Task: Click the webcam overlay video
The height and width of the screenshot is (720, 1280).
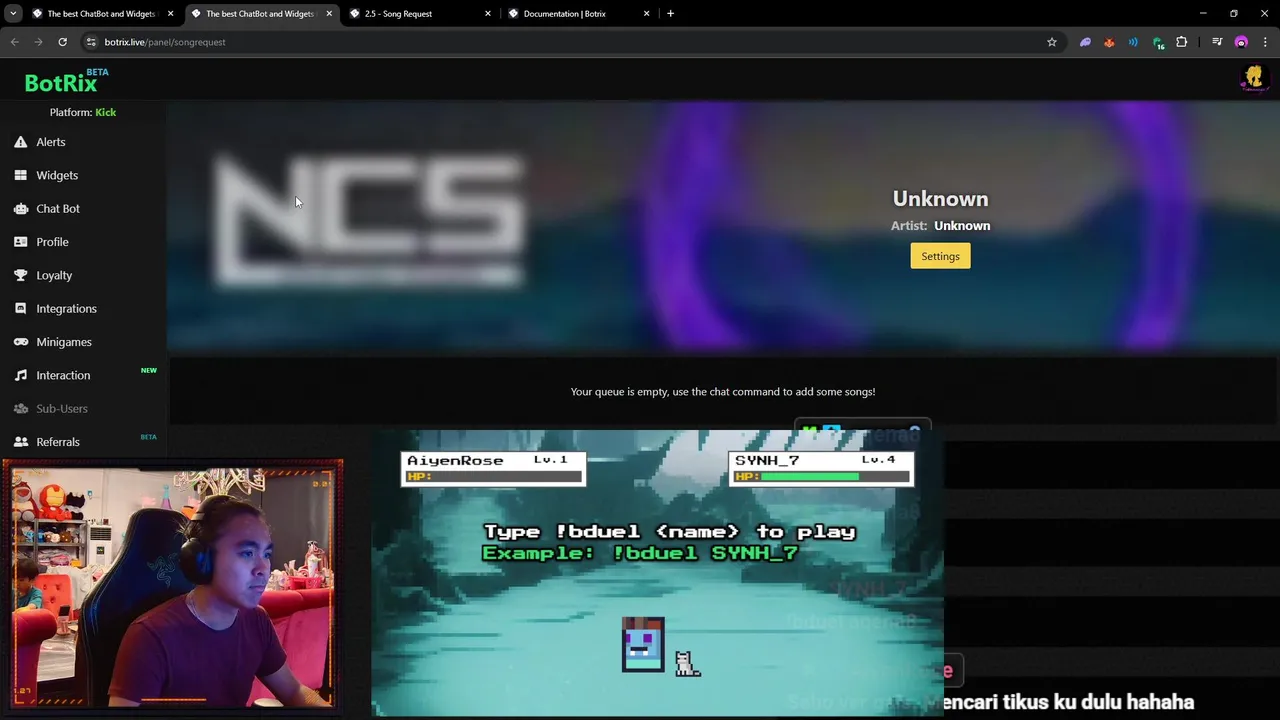Action: tap(173, 586)
